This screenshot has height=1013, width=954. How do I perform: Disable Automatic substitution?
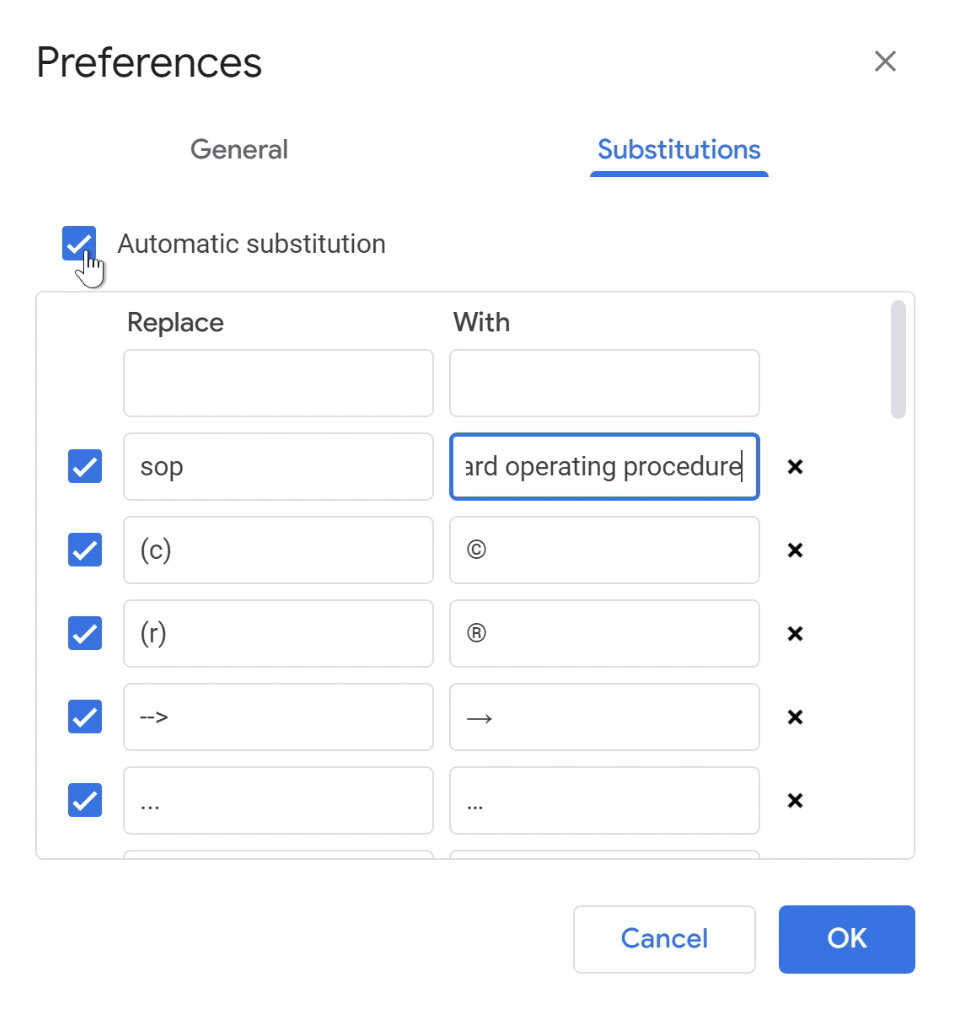pos(78,243)
